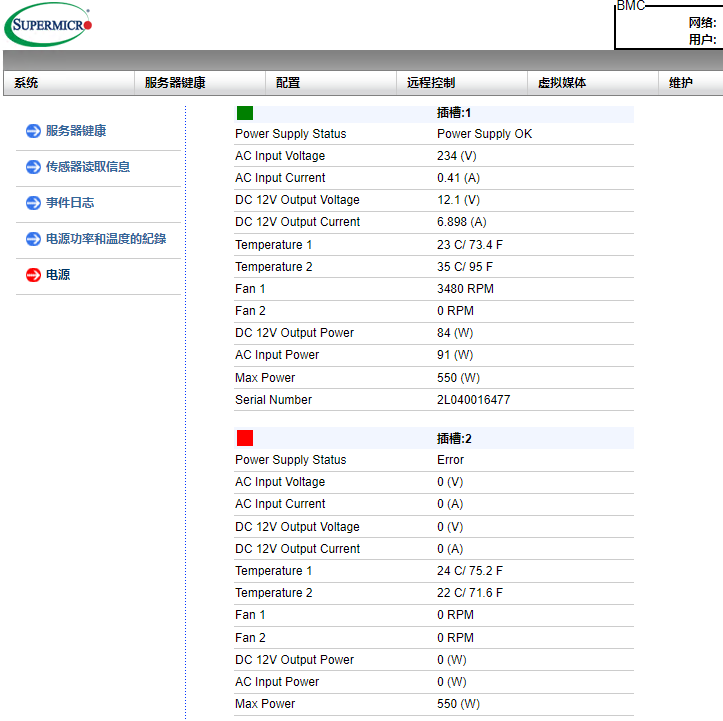
Task: Click the '35 C/ 95 F' temperature value
Action: tap(465, 267)
